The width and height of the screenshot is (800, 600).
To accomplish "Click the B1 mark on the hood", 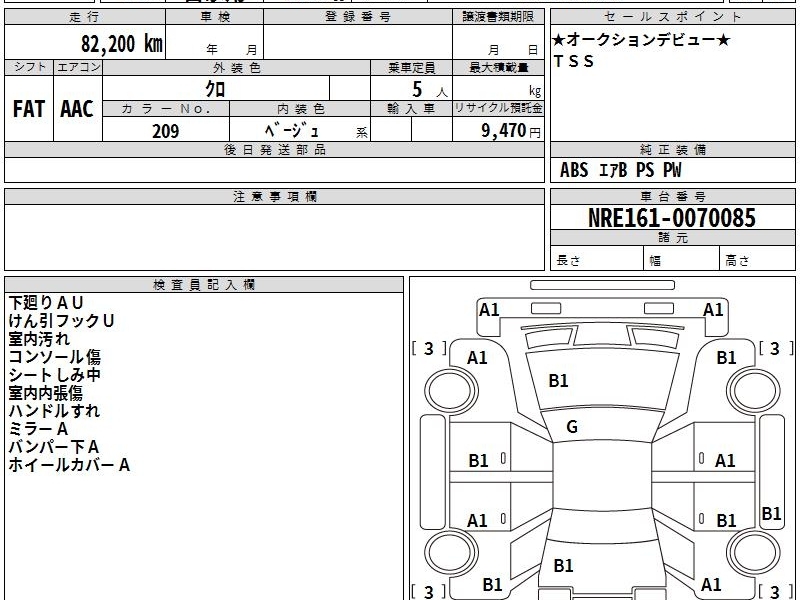I will point(558,381).
